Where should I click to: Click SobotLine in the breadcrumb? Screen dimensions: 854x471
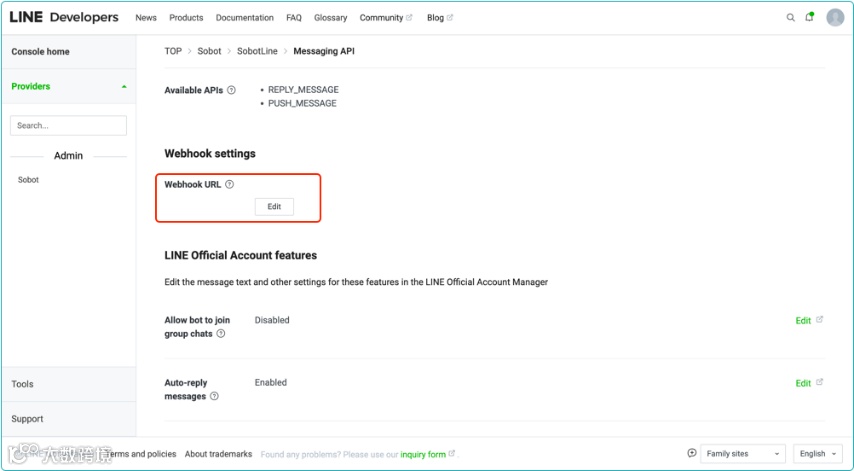pyautogui.click(x=257, y=51)
